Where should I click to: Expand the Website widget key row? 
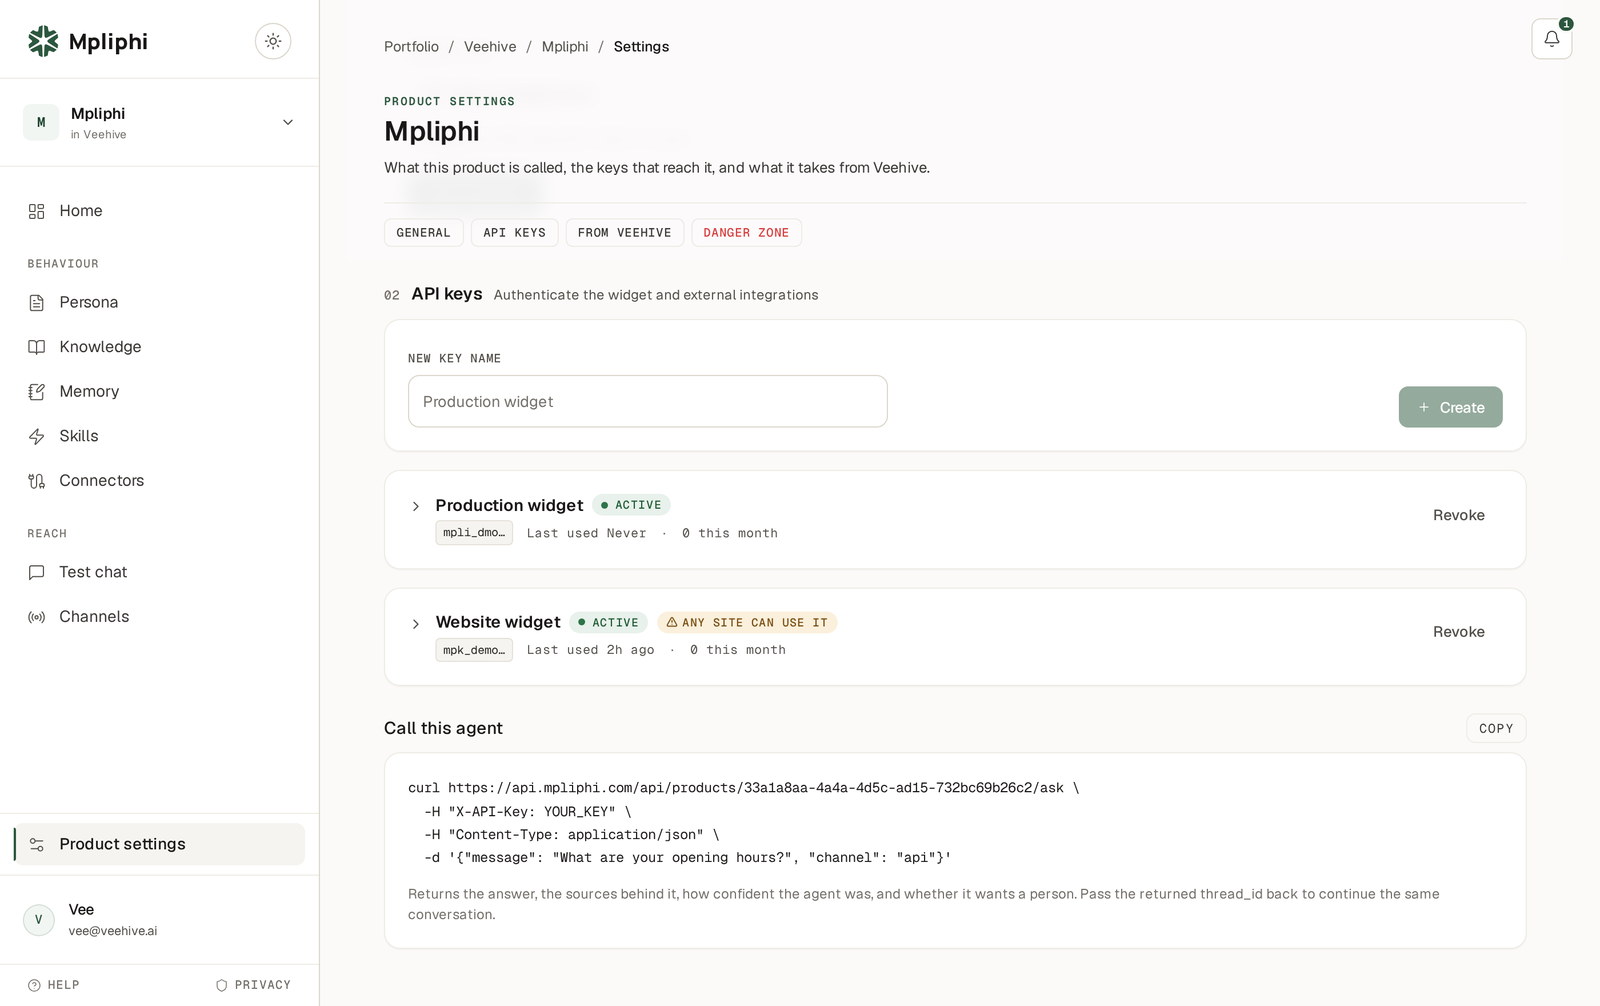click(x=416, y=624)
